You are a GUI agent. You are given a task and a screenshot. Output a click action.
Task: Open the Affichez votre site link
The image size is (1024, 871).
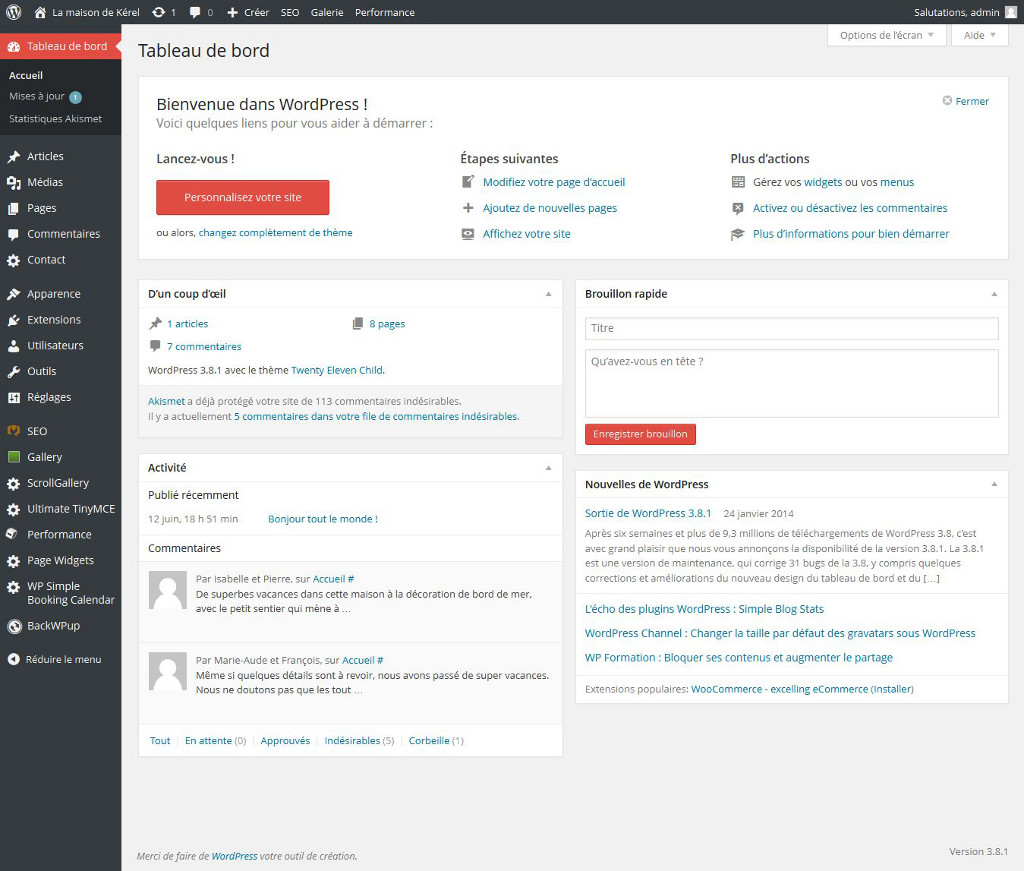526,234
